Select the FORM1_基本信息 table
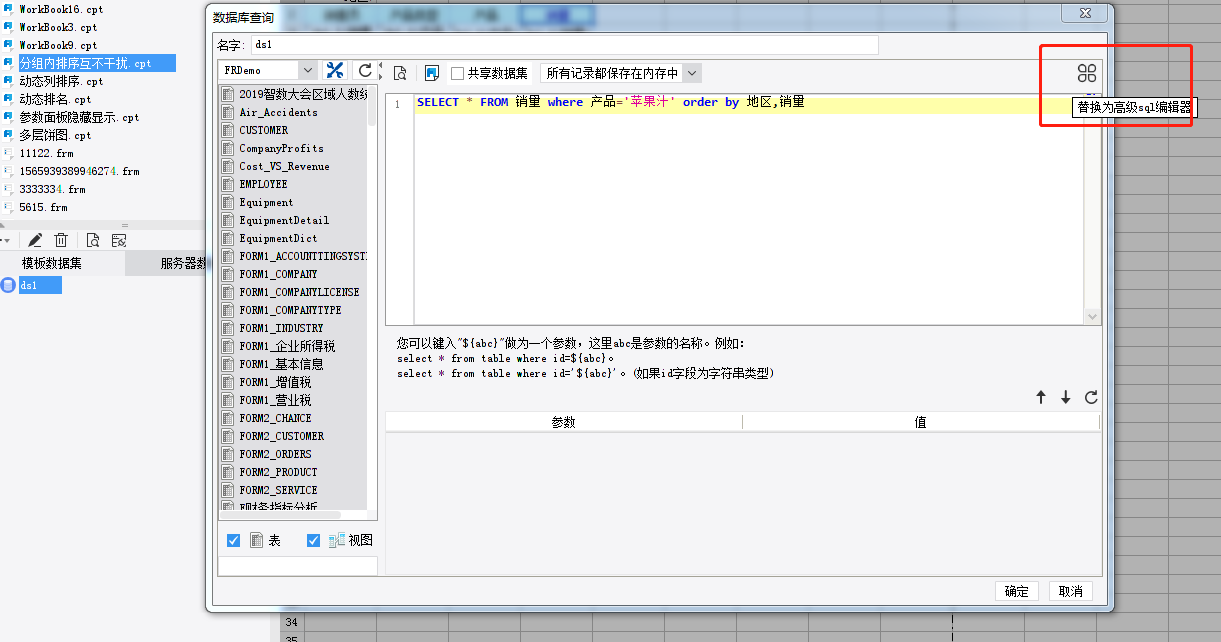 [x=281, y=364]
